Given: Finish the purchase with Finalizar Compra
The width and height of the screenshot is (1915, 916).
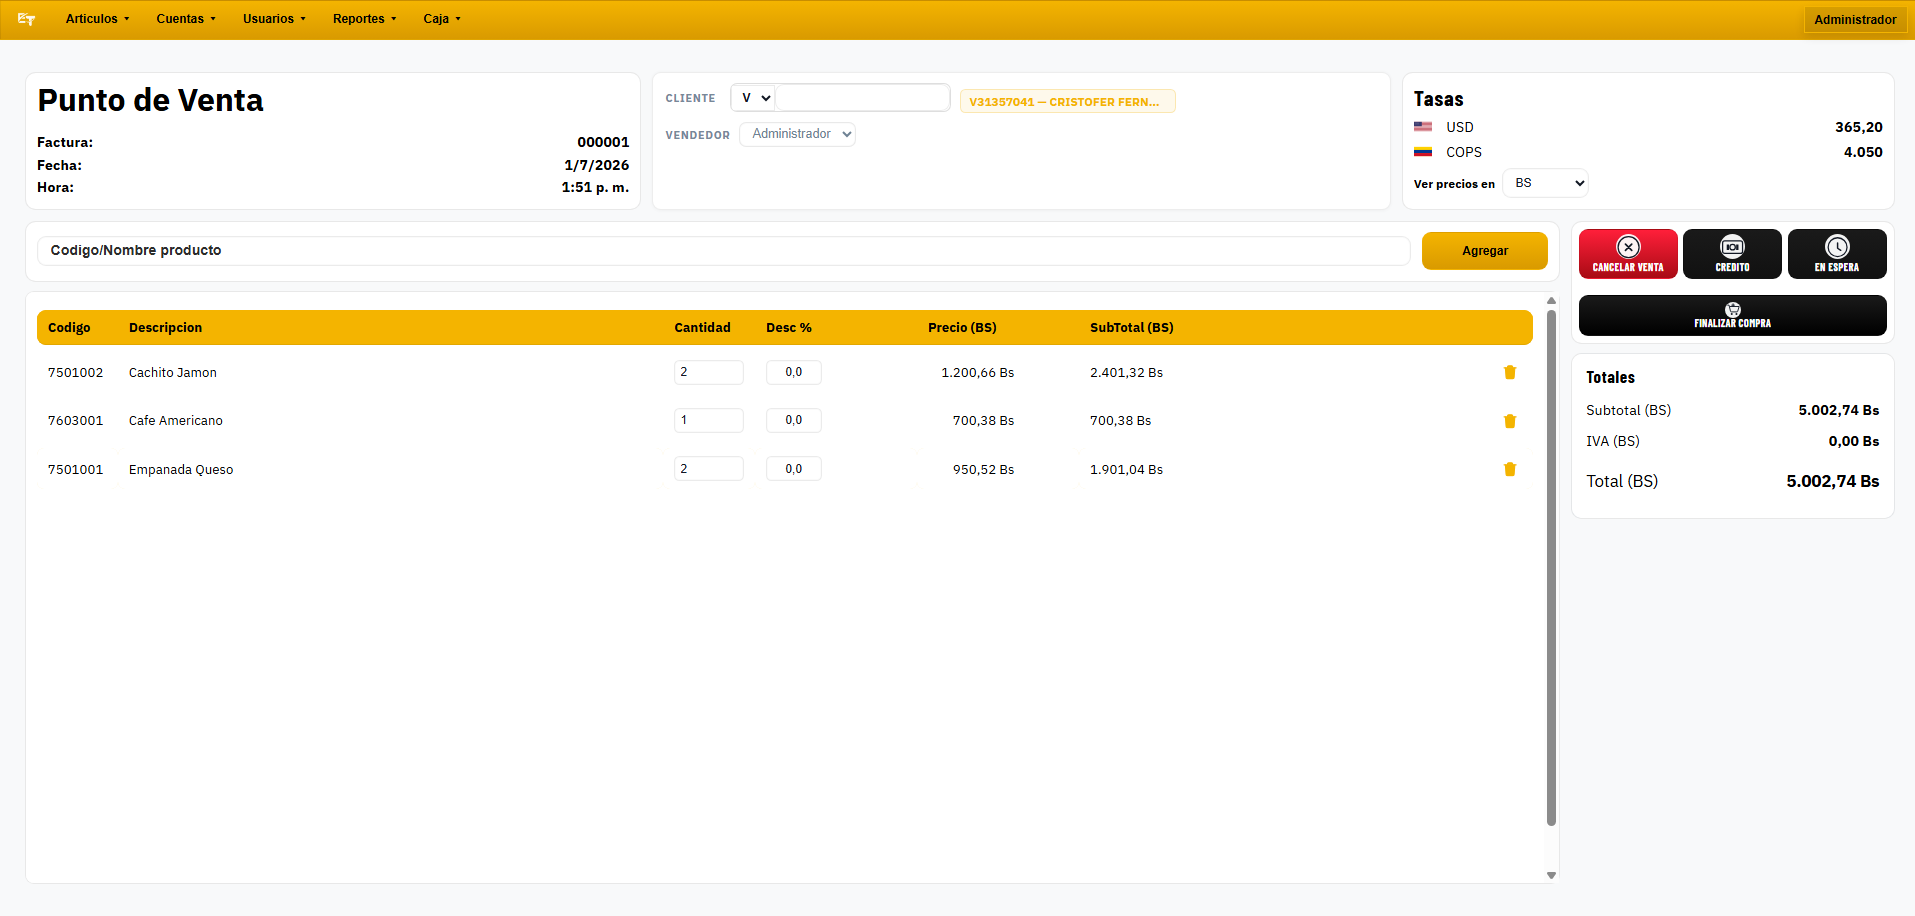Looking at the screenshot, I should click(1733, 315).
